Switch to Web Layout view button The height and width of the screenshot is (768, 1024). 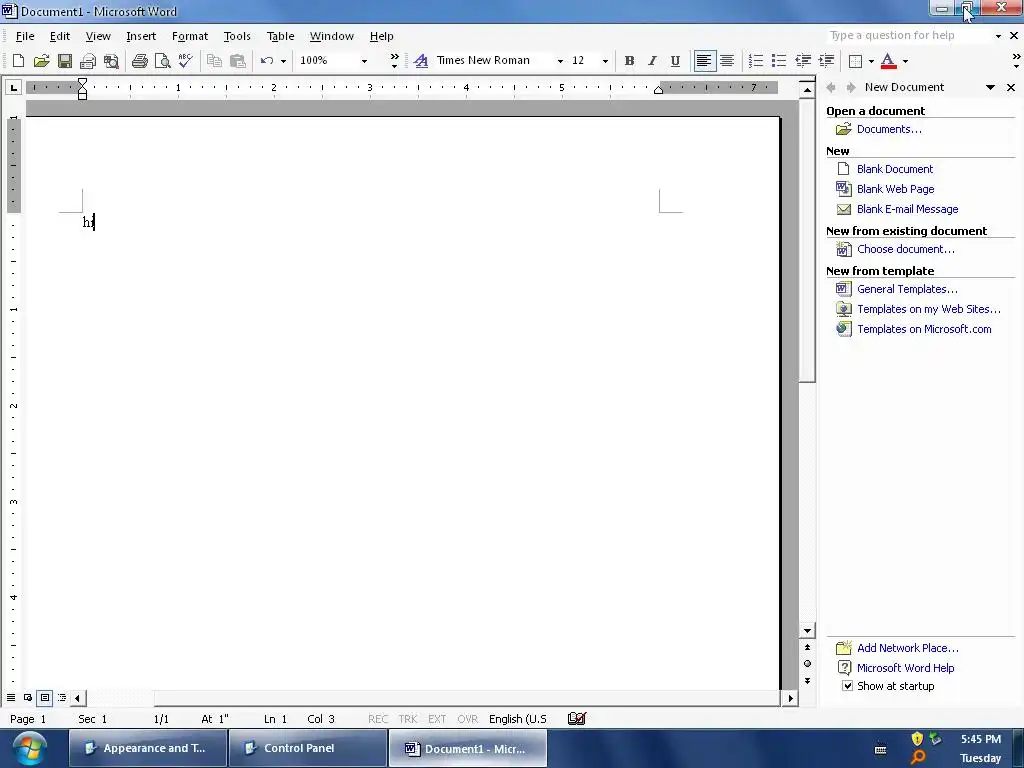[28, 697]
